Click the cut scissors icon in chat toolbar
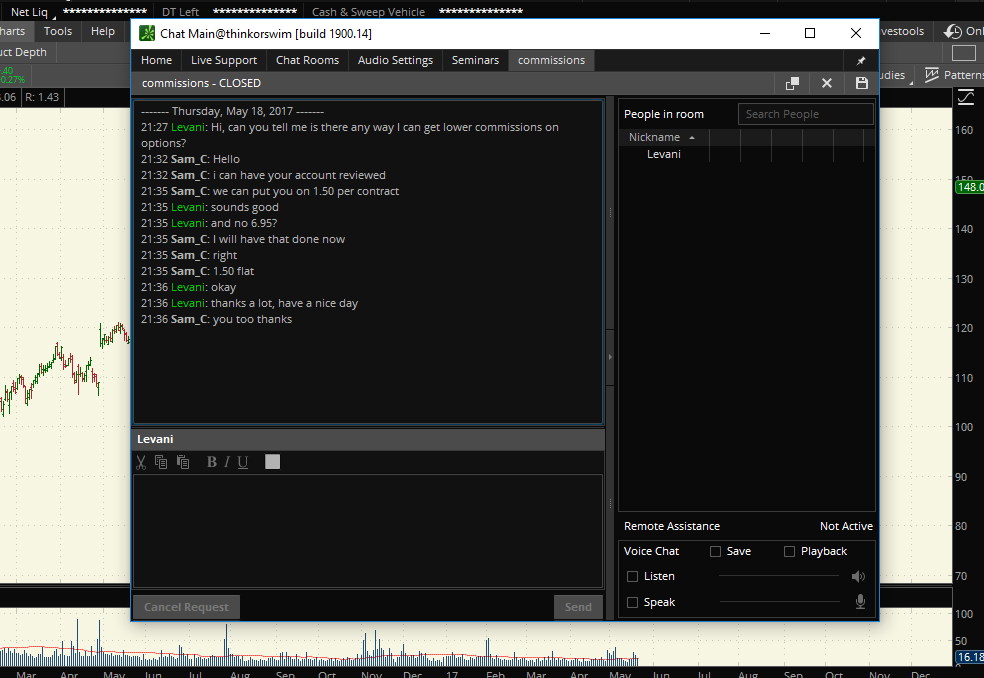The height and width of the screenshot is (678, 984). coord(141,462)
